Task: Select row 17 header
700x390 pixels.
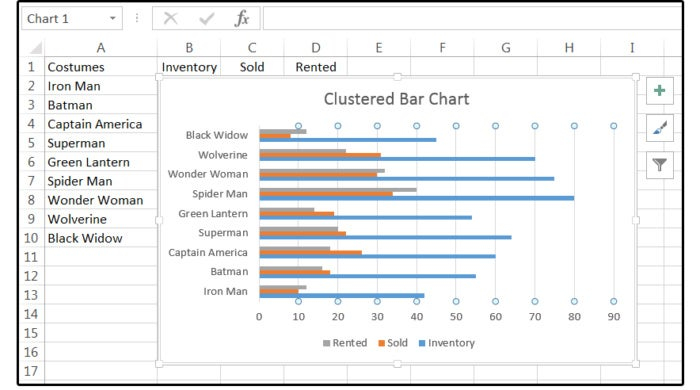Action: (x=31, y=371)
